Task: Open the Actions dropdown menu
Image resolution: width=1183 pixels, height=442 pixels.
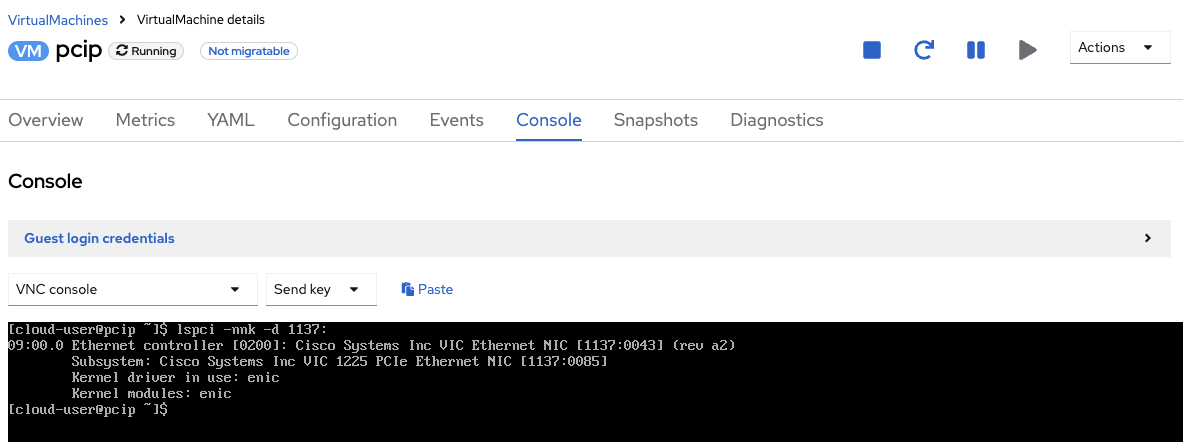Action: click(1119, 48)
